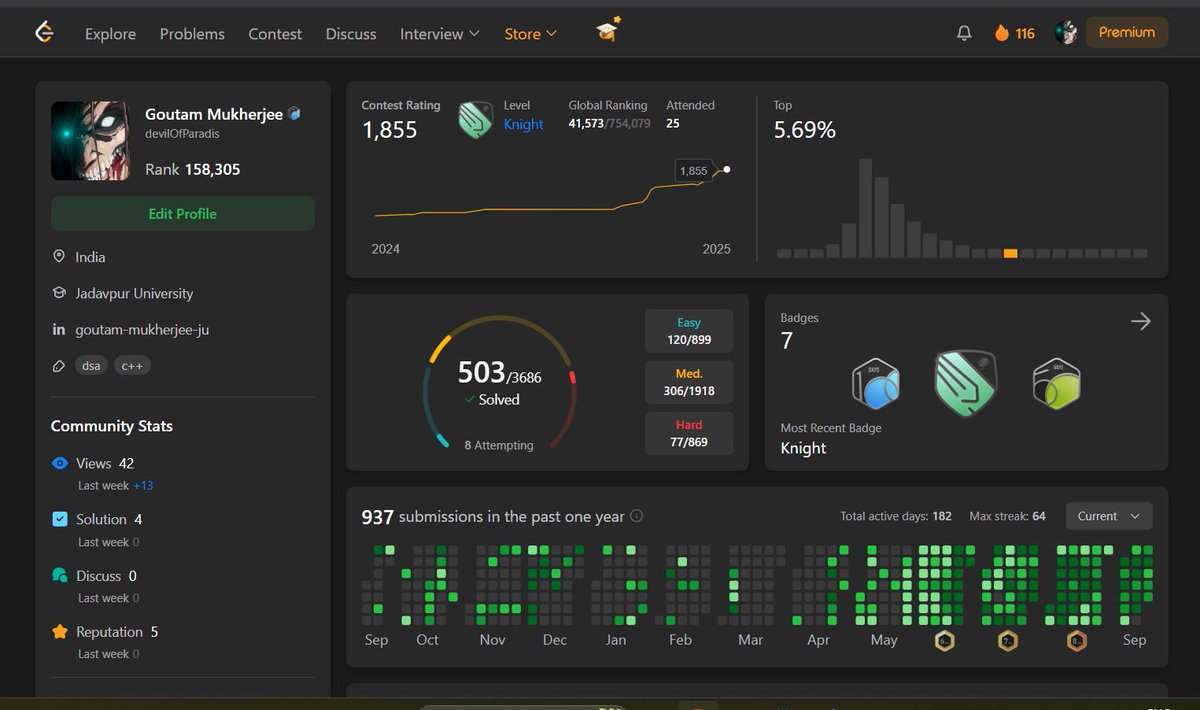Click the Rank 158,305 text
The image size is (1200, 710).
pyautogui.click(x=193, y=169)
